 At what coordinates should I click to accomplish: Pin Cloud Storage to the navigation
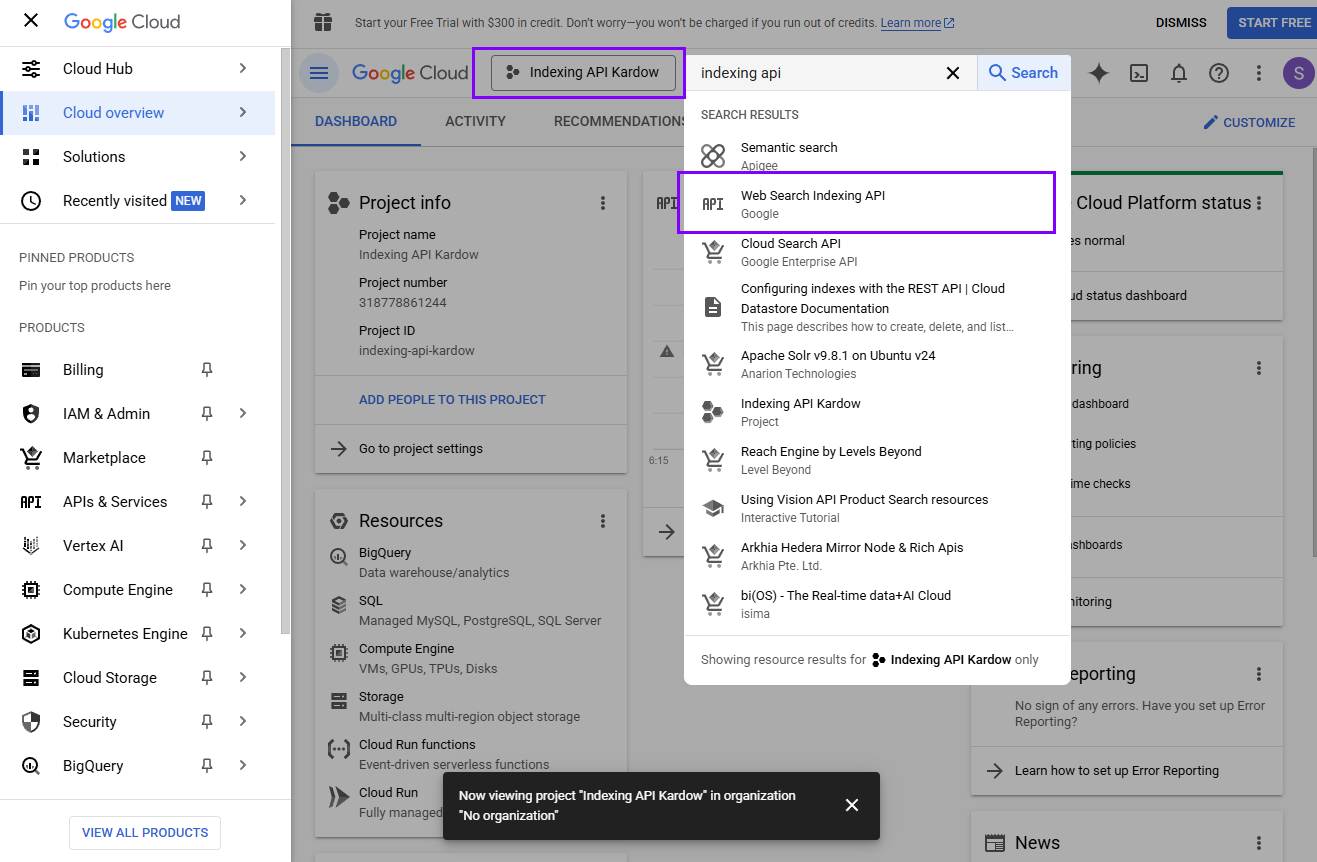pos(206,677)
